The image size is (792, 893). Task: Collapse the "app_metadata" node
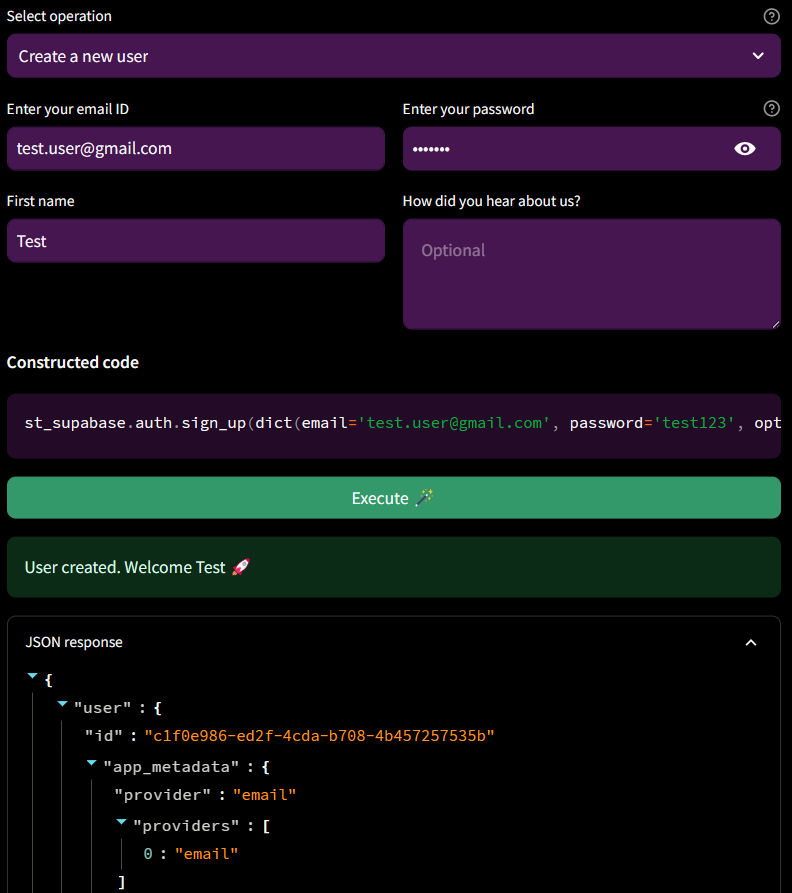tap(91, 763)
